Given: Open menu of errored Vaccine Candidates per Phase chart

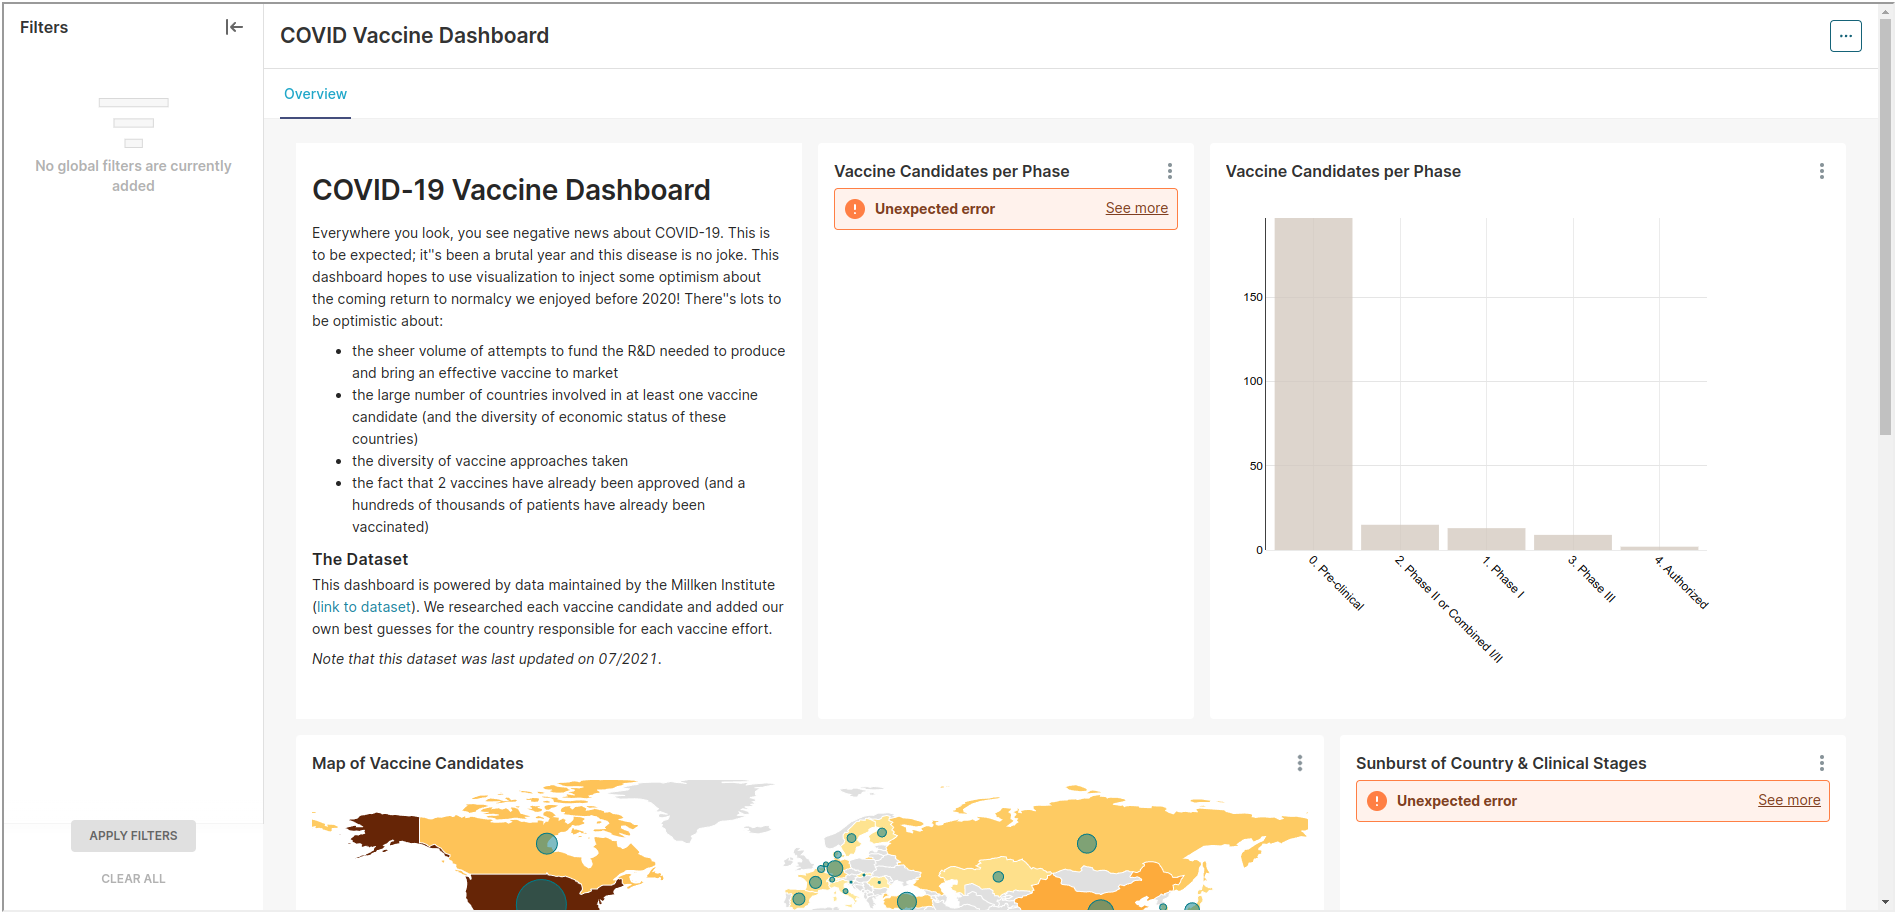Looking at the screenshot, I should (1169, 171).
